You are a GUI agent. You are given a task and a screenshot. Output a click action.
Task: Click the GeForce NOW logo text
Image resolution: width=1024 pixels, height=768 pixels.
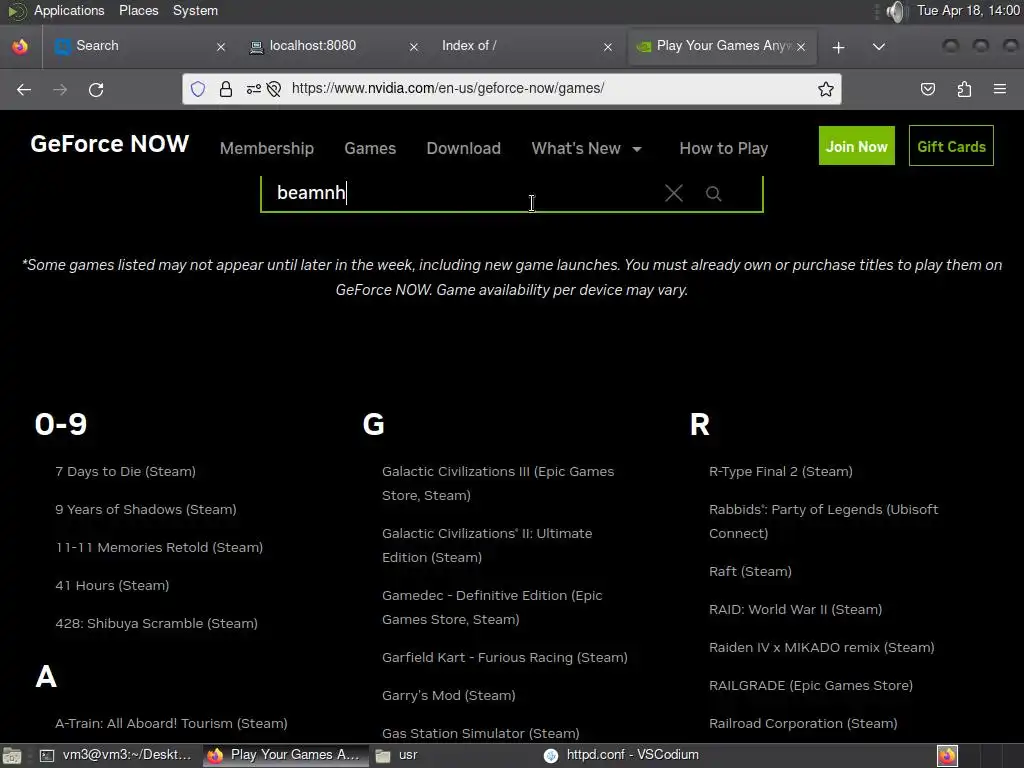tap(110, 144)
